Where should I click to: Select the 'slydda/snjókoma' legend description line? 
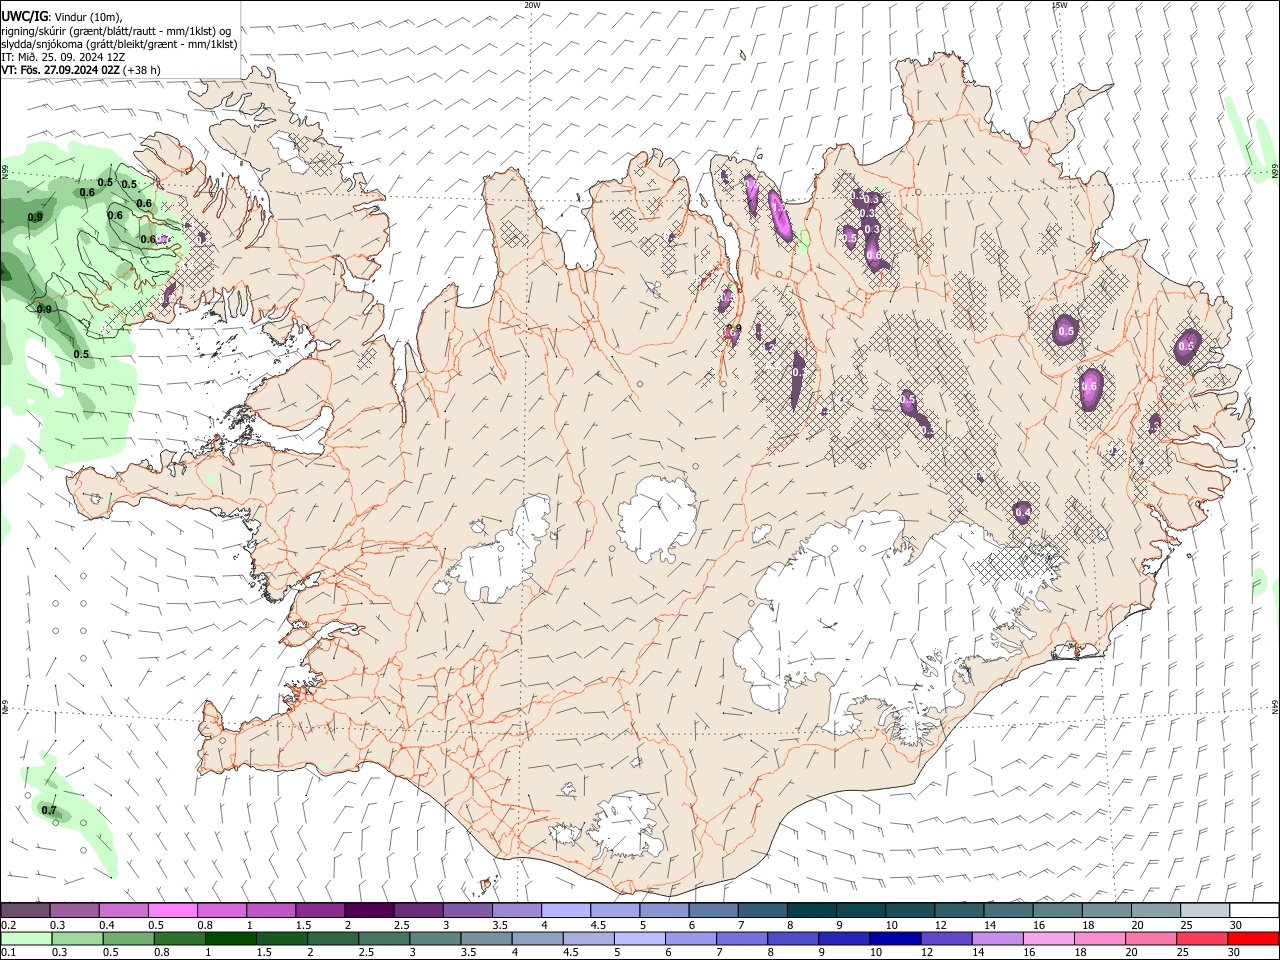(119, 44)
